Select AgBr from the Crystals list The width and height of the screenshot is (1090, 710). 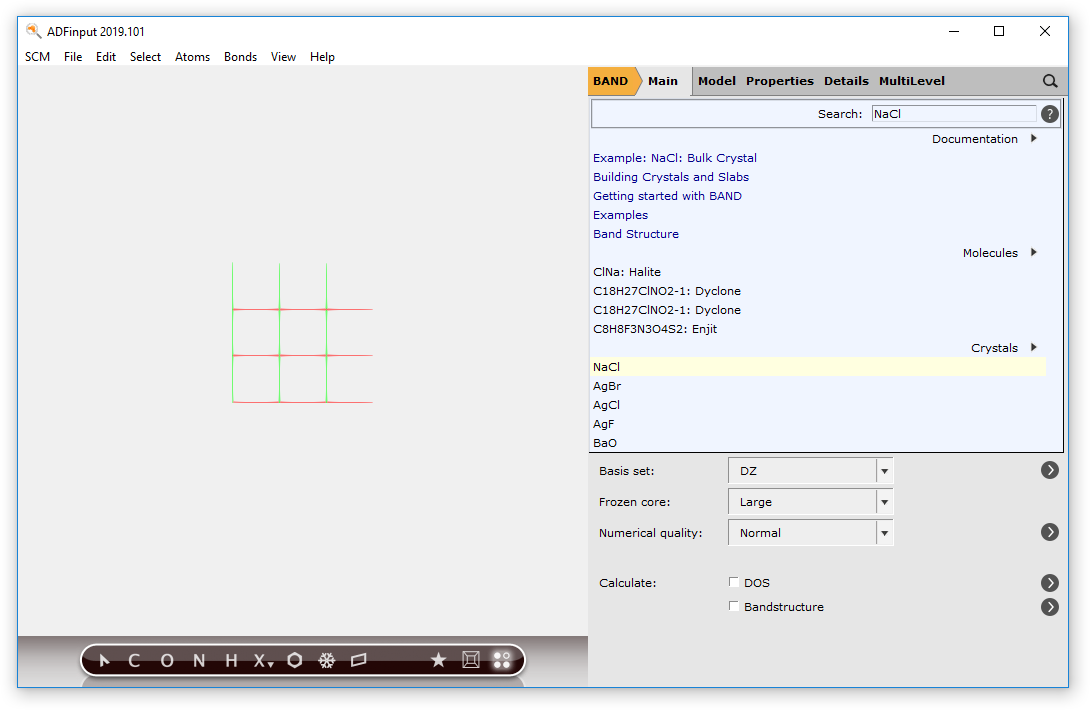607,385
